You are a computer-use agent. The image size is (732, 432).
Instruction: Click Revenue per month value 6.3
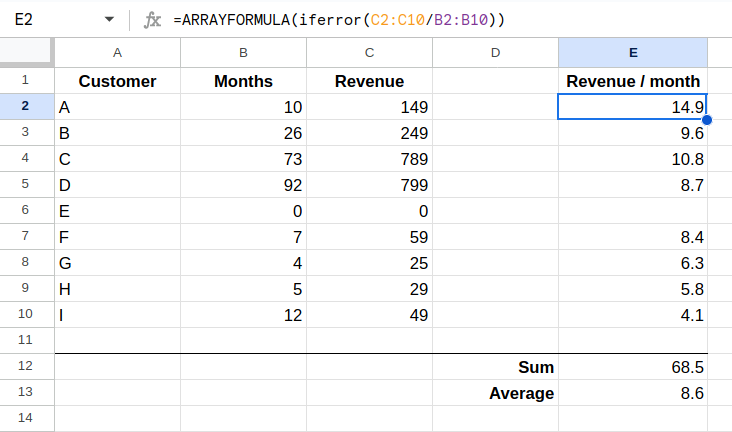[x=633, y=262]
